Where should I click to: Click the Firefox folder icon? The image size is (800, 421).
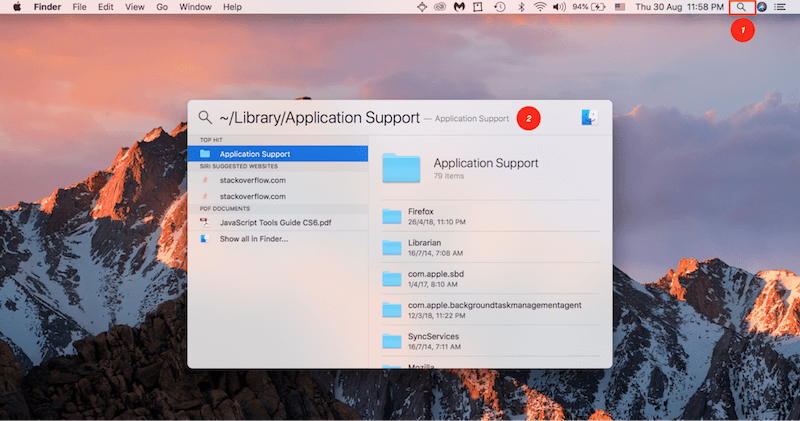pos(392,216)
